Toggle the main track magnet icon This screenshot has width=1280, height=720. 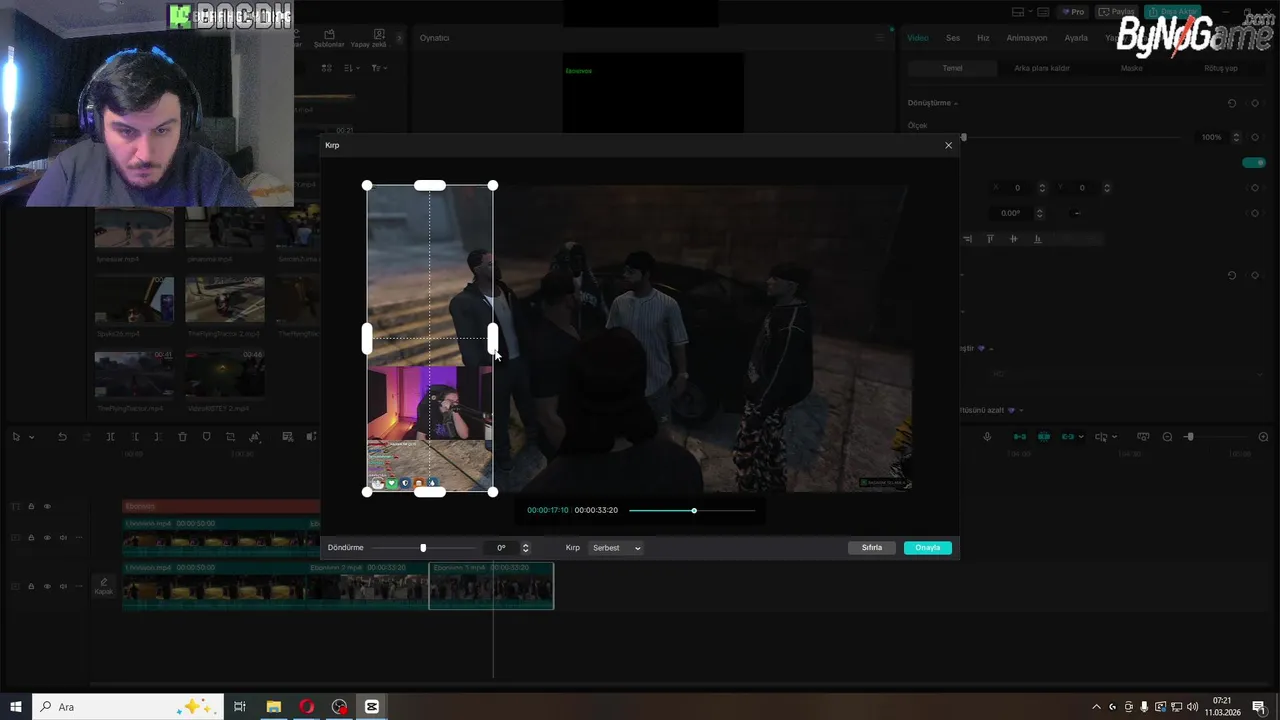[x=1020, y=437]
